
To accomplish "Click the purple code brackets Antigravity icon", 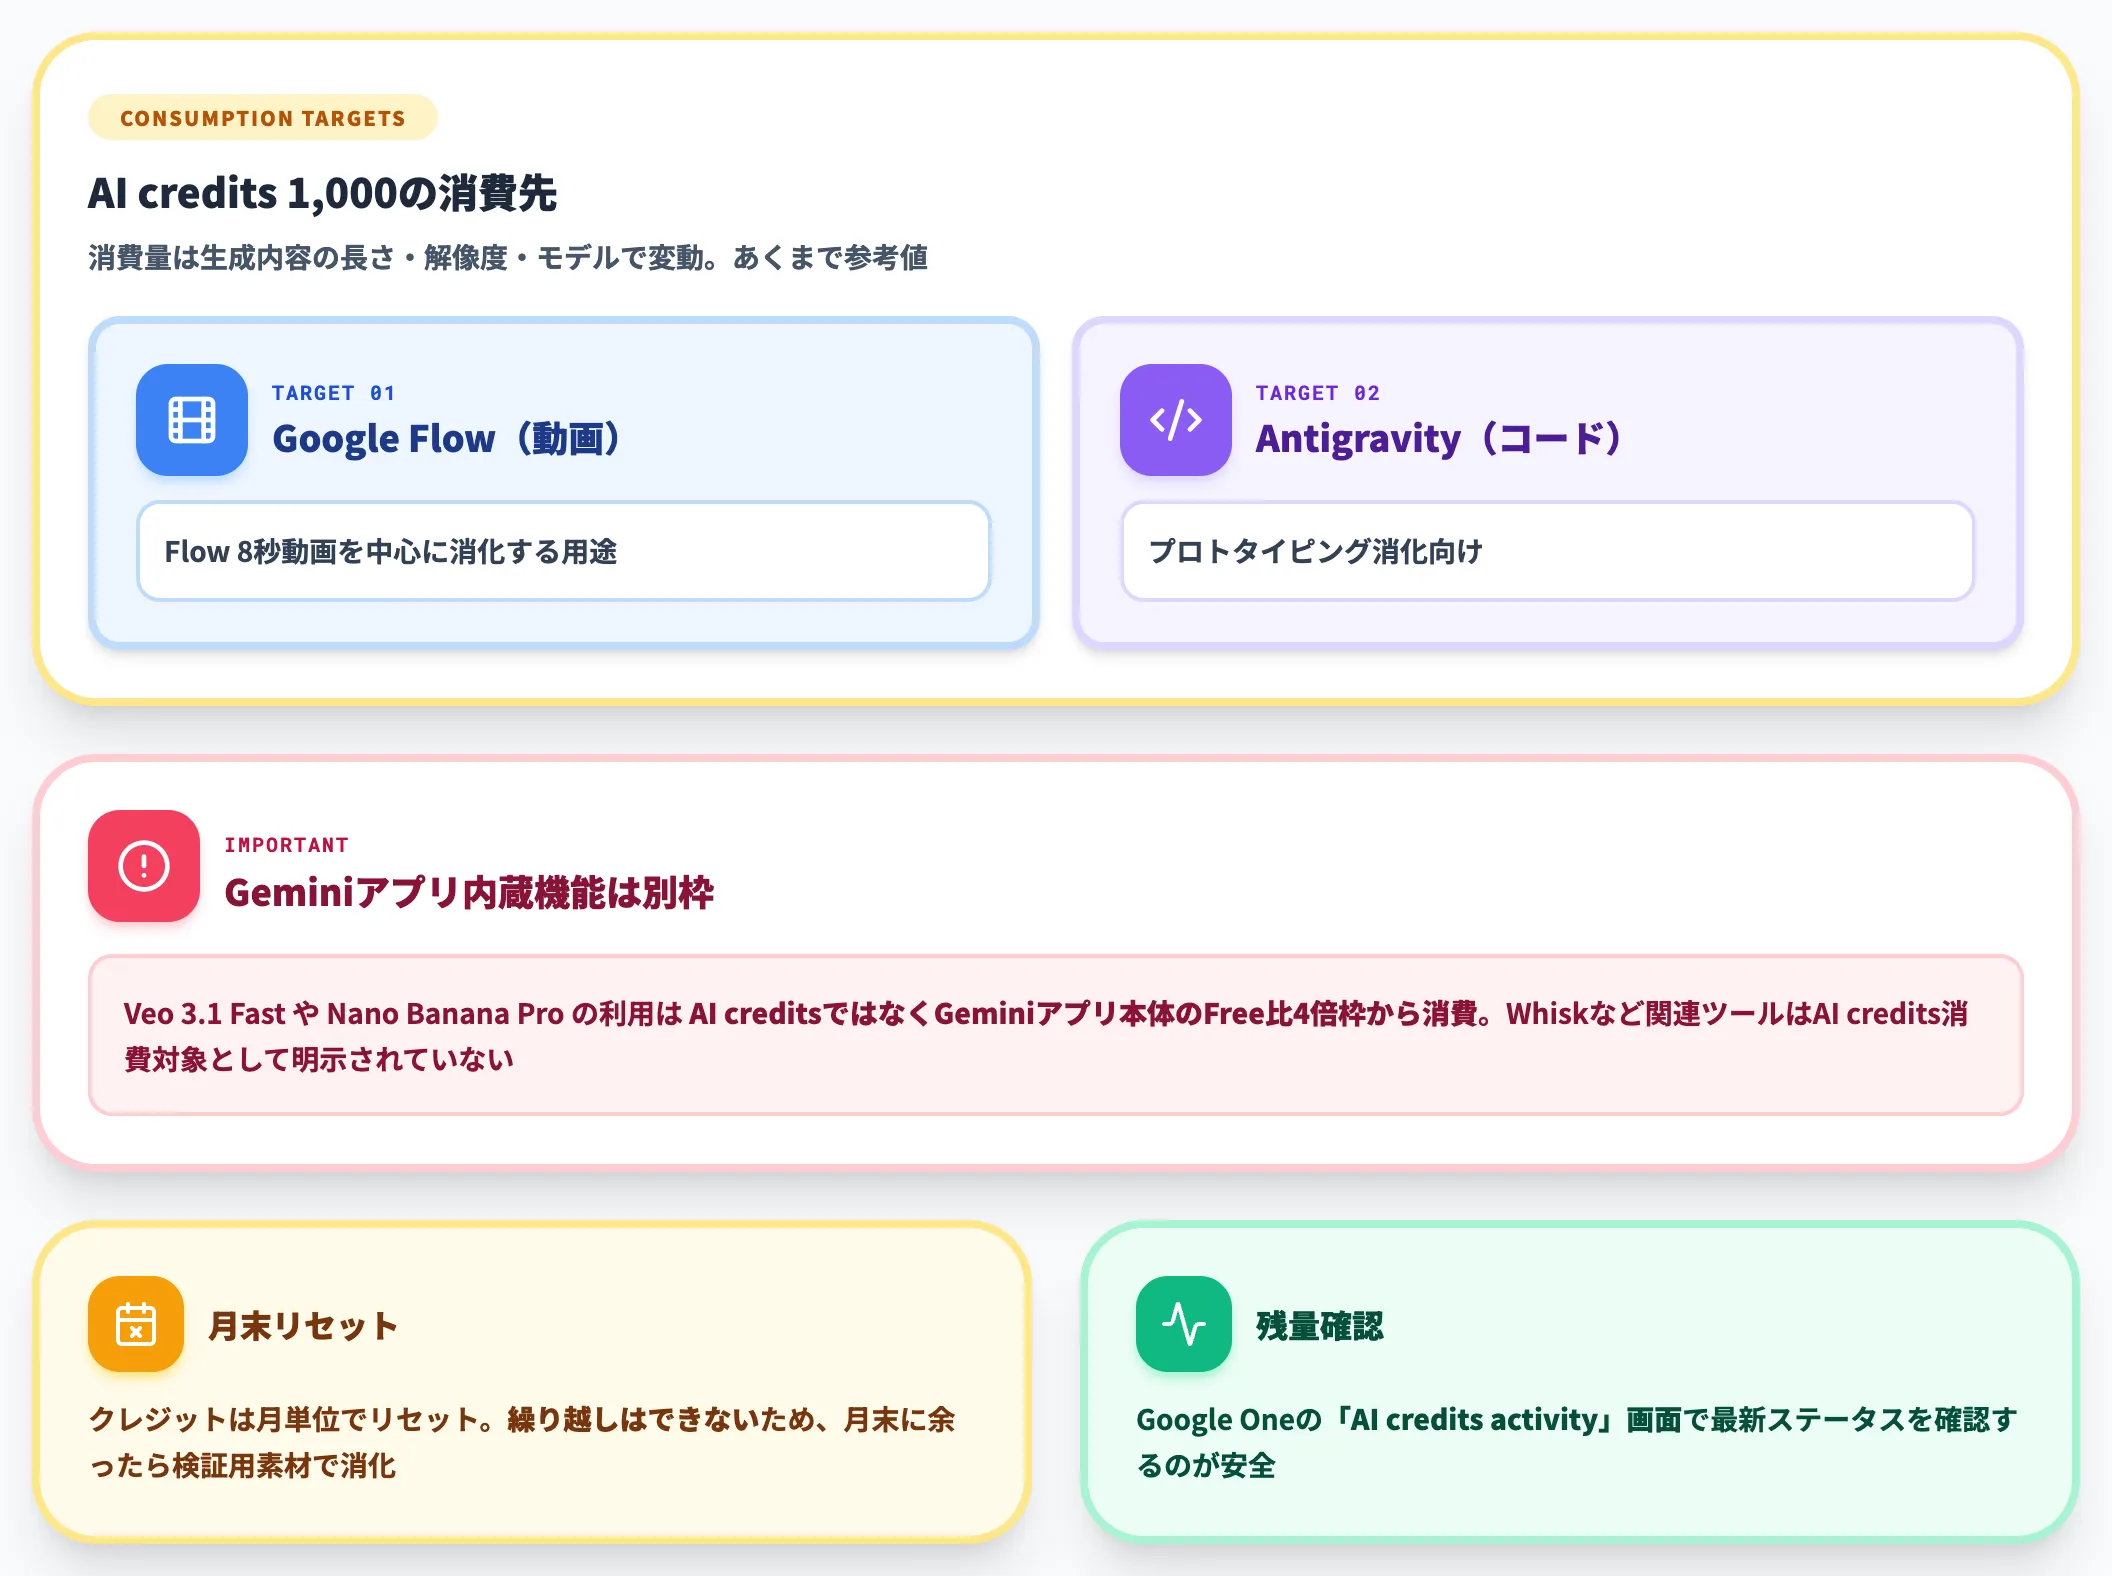I will coord(1176,420).
